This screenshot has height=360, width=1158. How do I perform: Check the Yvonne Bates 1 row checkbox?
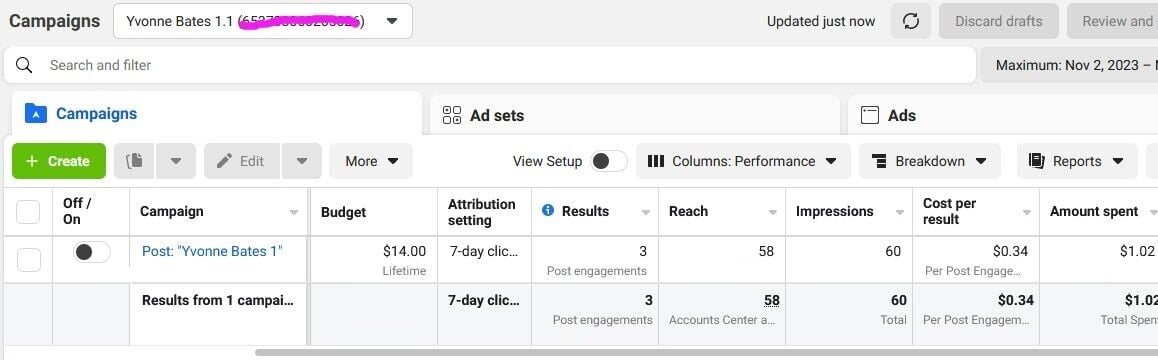click(28, 259)
